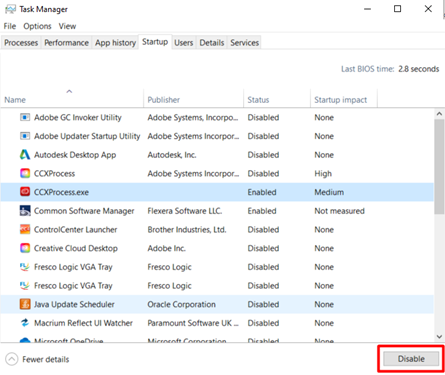Click the scrollbar up arrow
The height and width of the screenshot is (375, 445).
coord(439,114)
